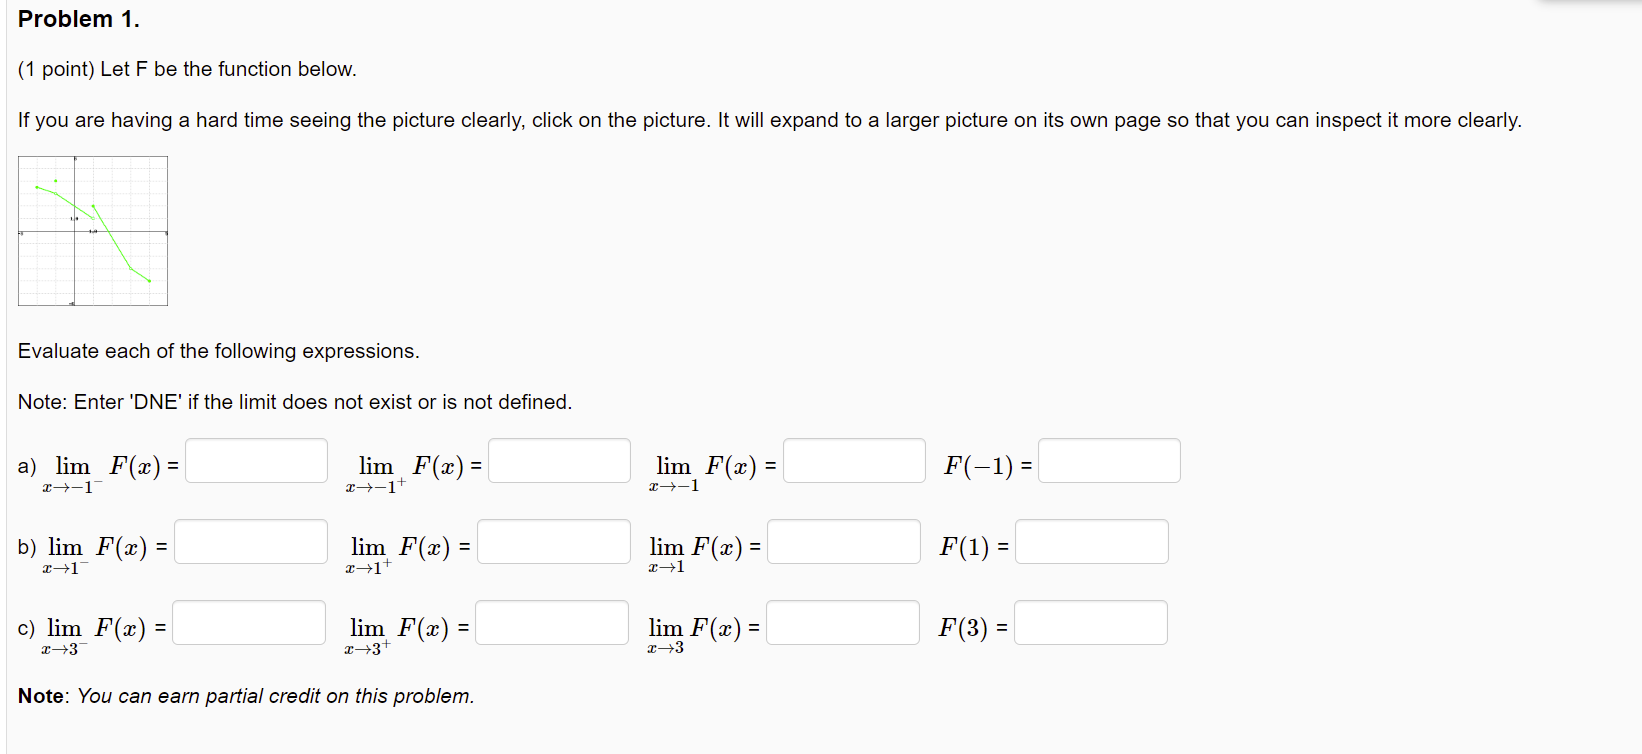Click the F(3) expression label
The width and height of the screenshot is (1642, 754).
[964, 628]
